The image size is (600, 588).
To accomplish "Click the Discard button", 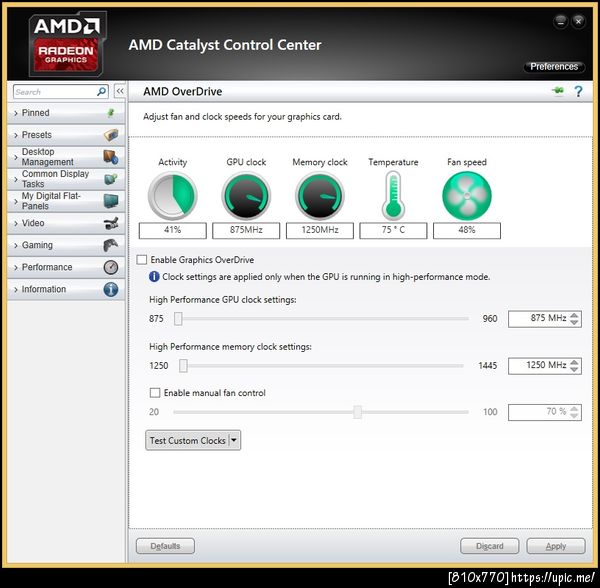I will [489, 546].
